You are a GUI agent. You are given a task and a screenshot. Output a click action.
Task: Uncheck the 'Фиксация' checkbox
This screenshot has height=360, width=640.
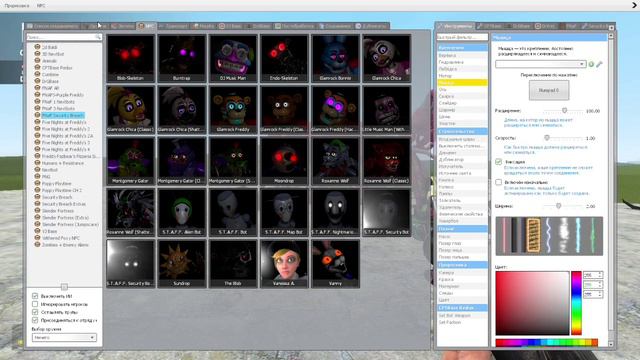pos(498,162)
